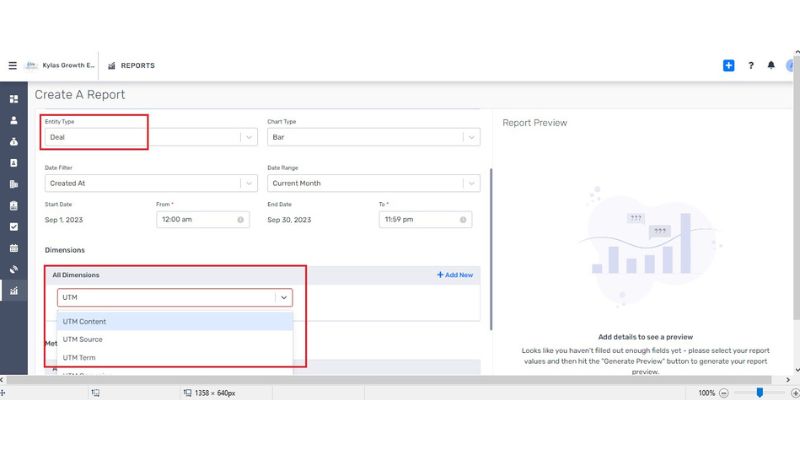Pick UTM Term from dimension options
Image resolution: width=800 pixels, height=450 pixels.
click(x=80, y=357)
